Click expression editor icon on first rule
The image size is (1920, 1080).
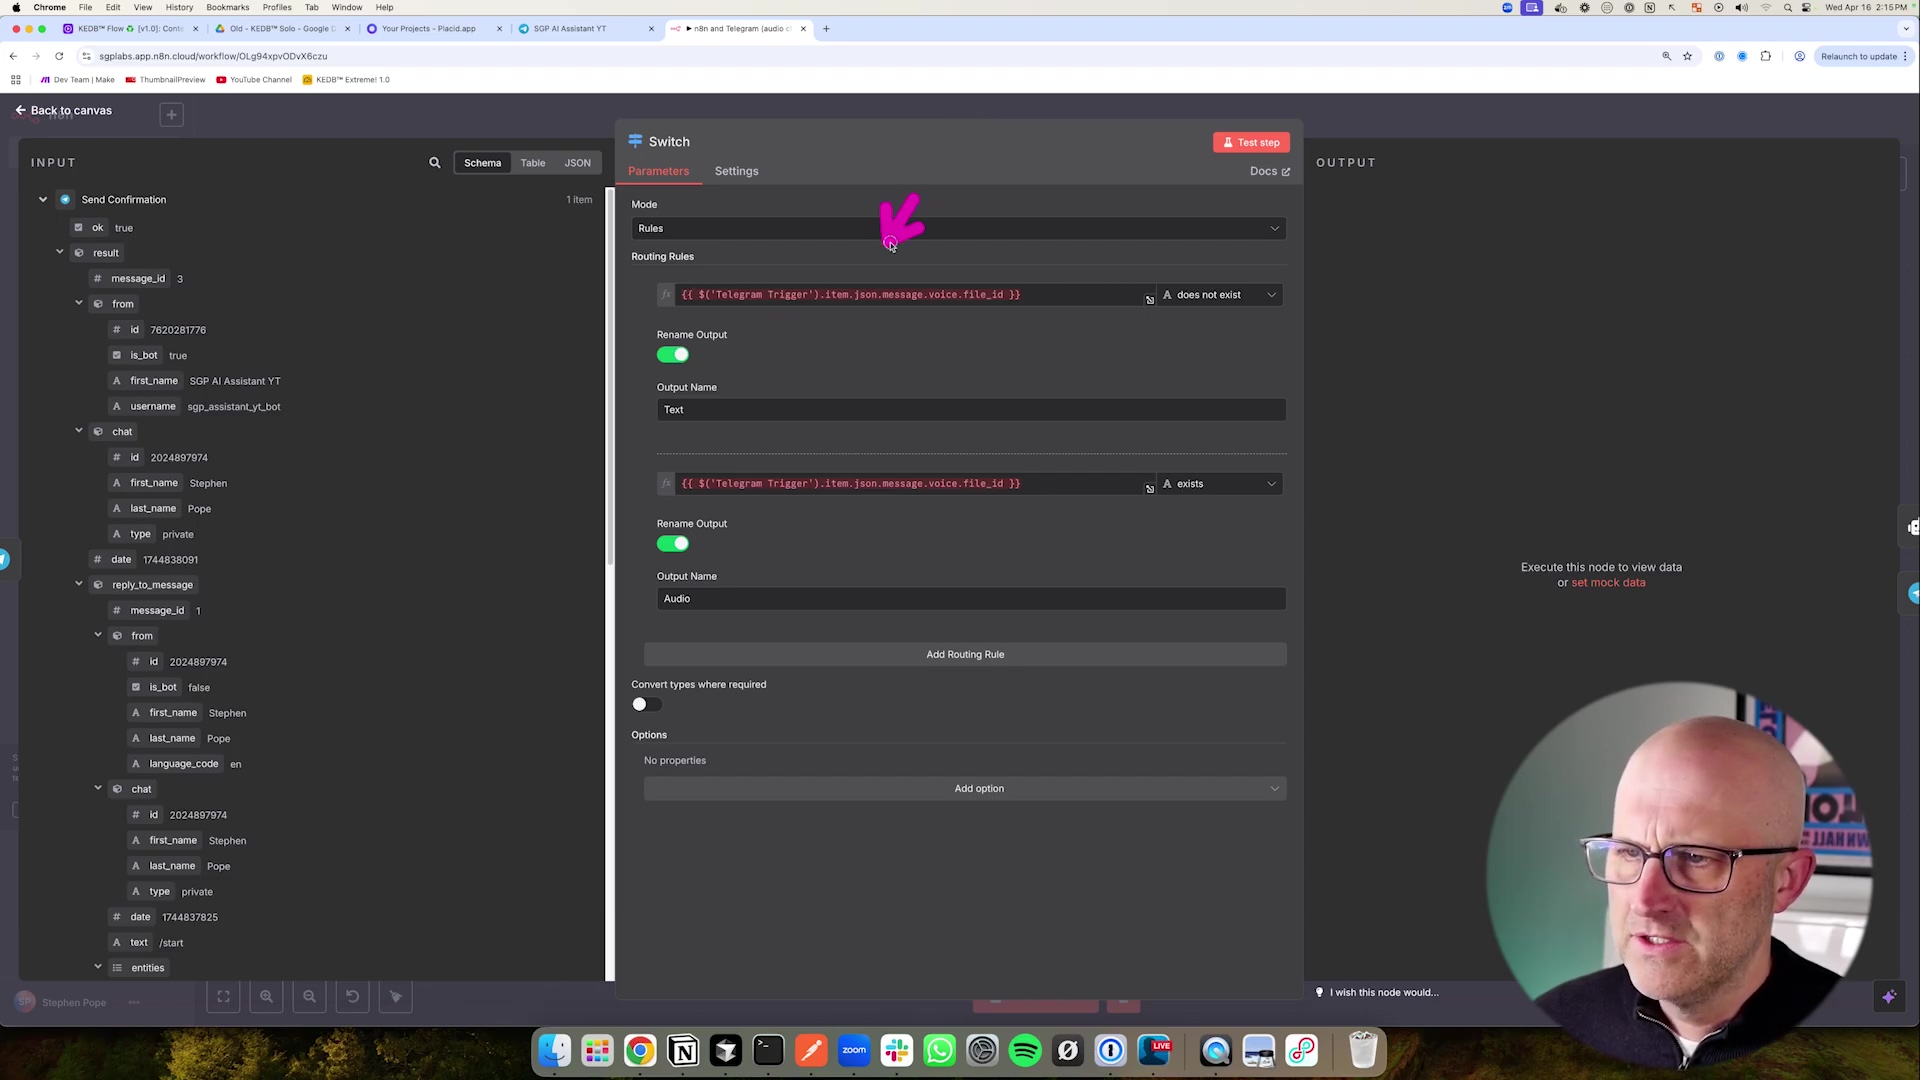1149,299
